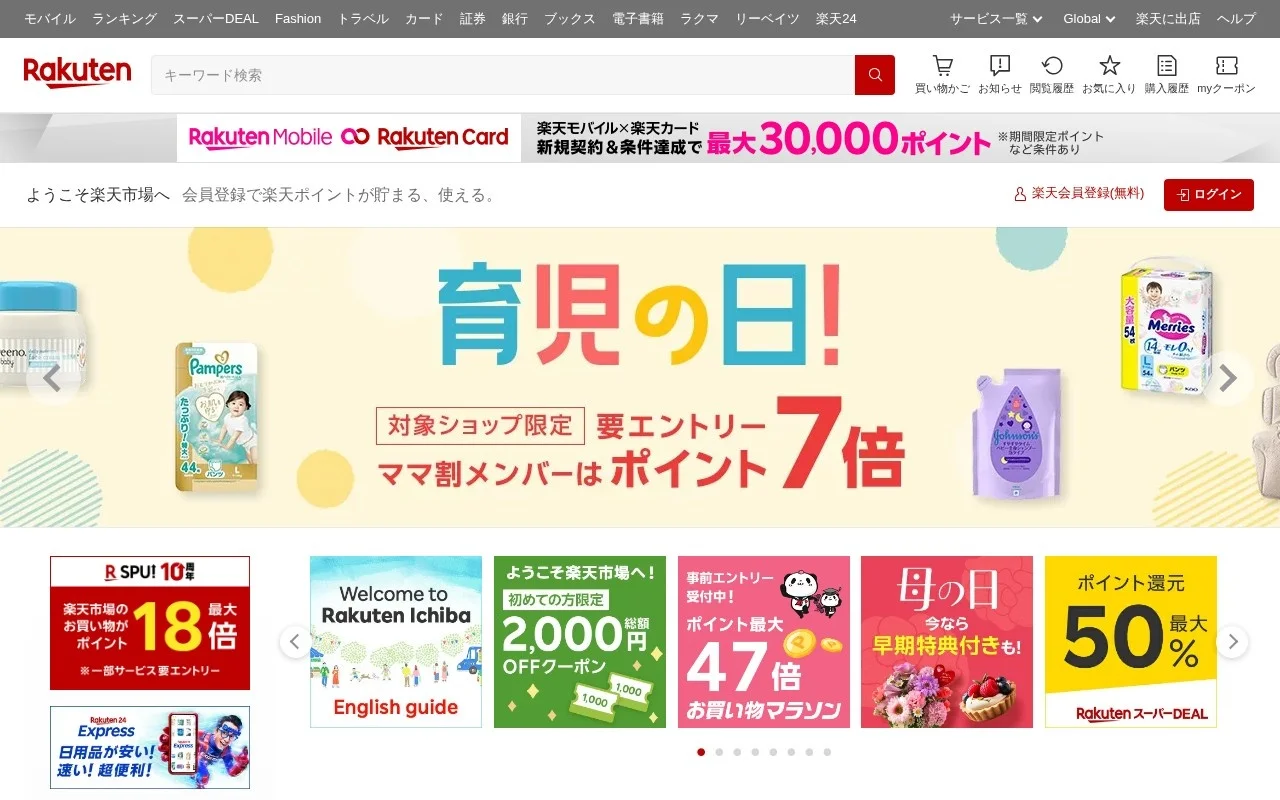Open myクーポン coupon icon
Image resolution: width=1280 pixels, height=800 pixels.
point(1226,75)
